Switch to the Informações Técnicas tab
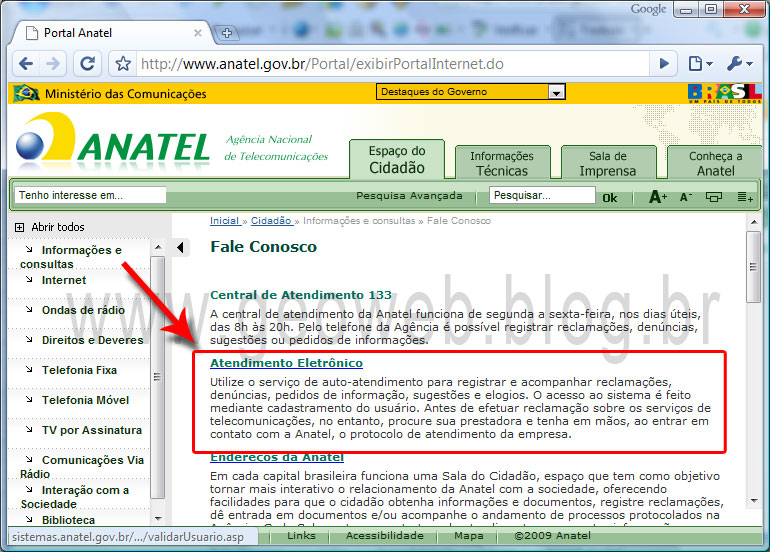This screenshot has width=770, height=552. [x=502, y=163]
